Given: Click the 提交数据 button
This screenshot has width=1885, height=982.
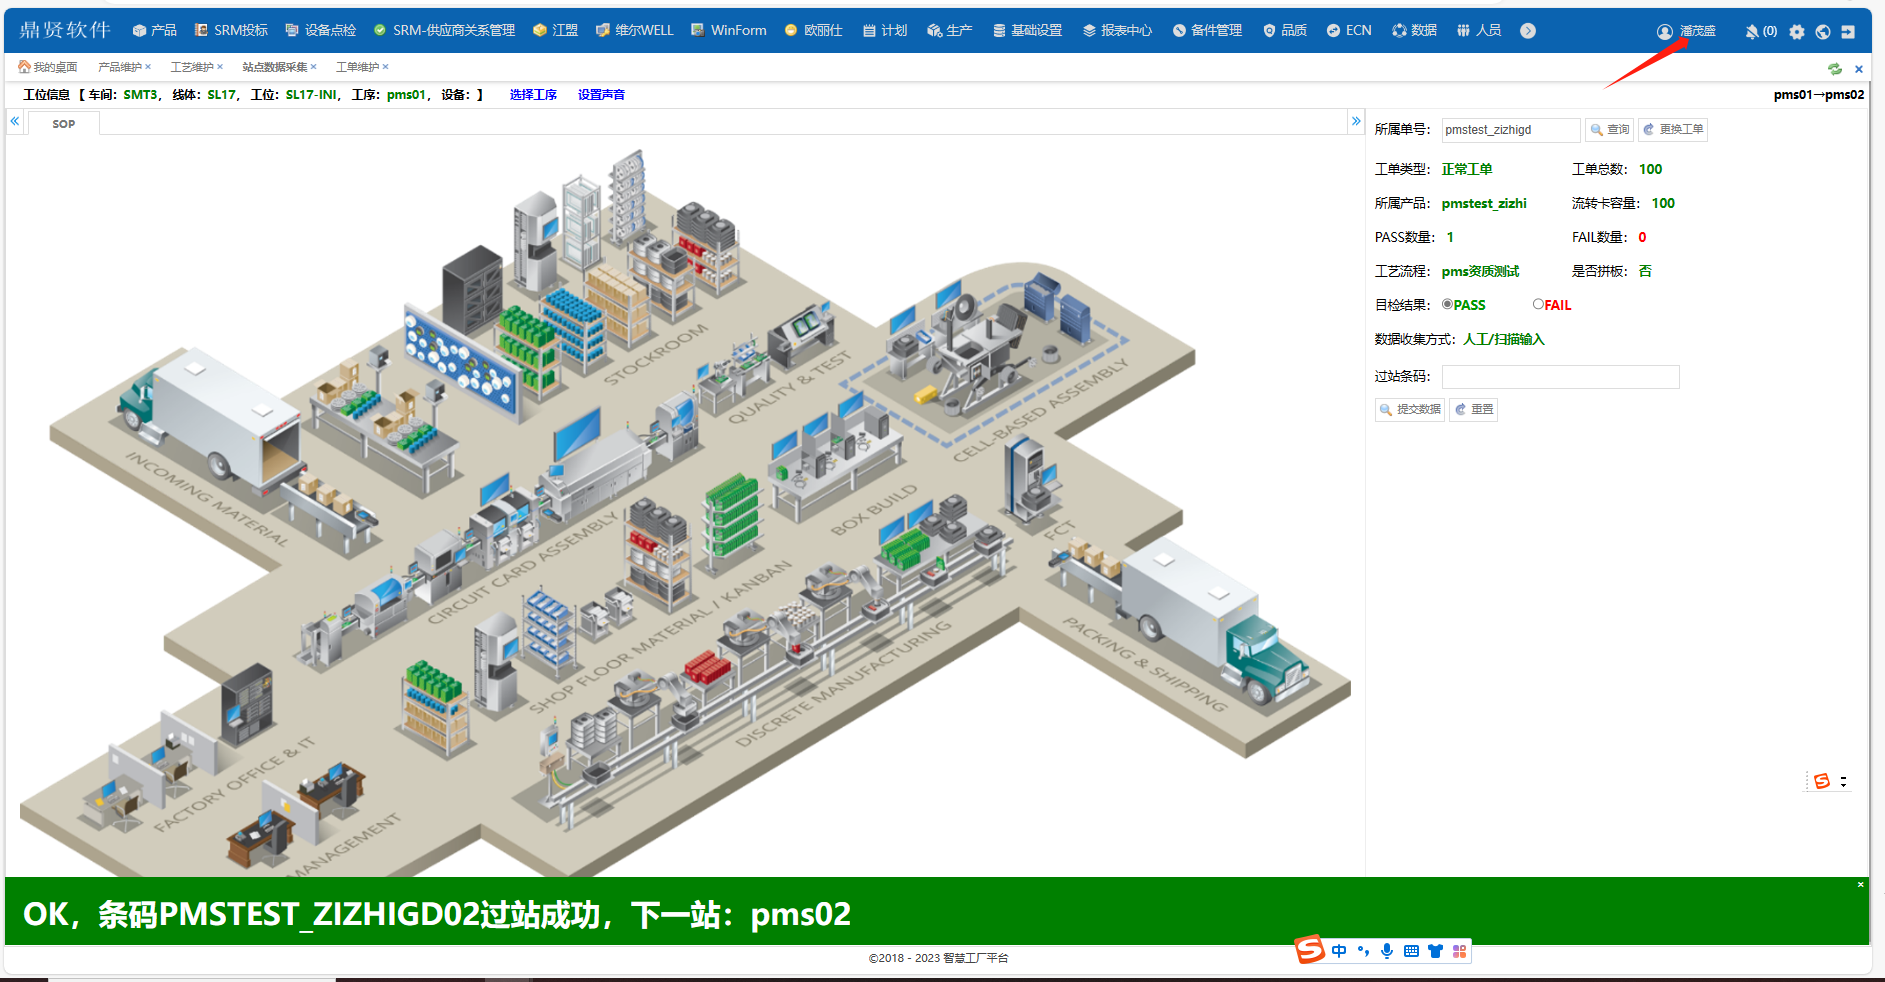Looking at the screenshot, I should click(1410, 409).
